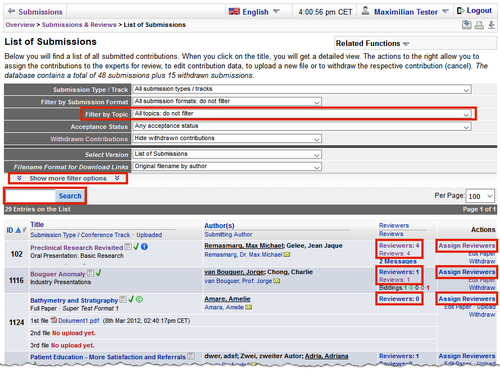
Task: Download Dokument1.pdf file
Action: 79,321
